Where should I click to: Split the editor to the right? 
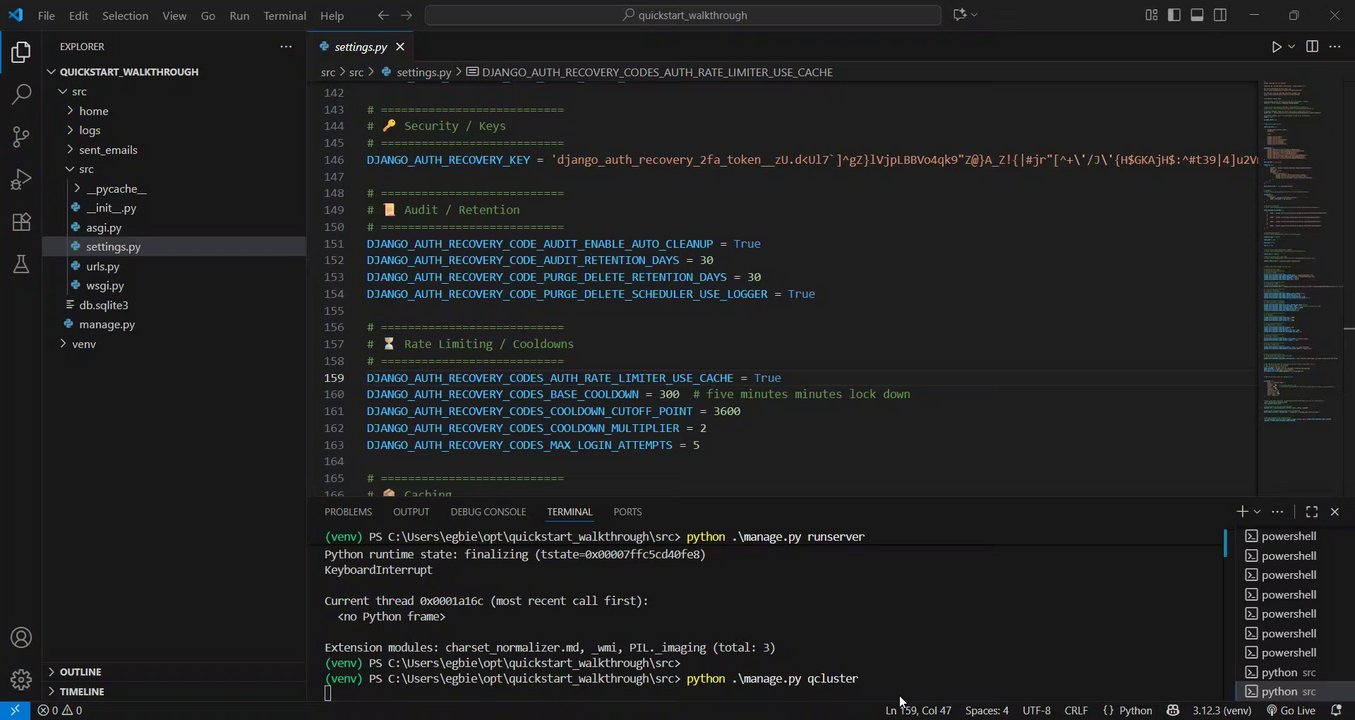click(1312, 46)
